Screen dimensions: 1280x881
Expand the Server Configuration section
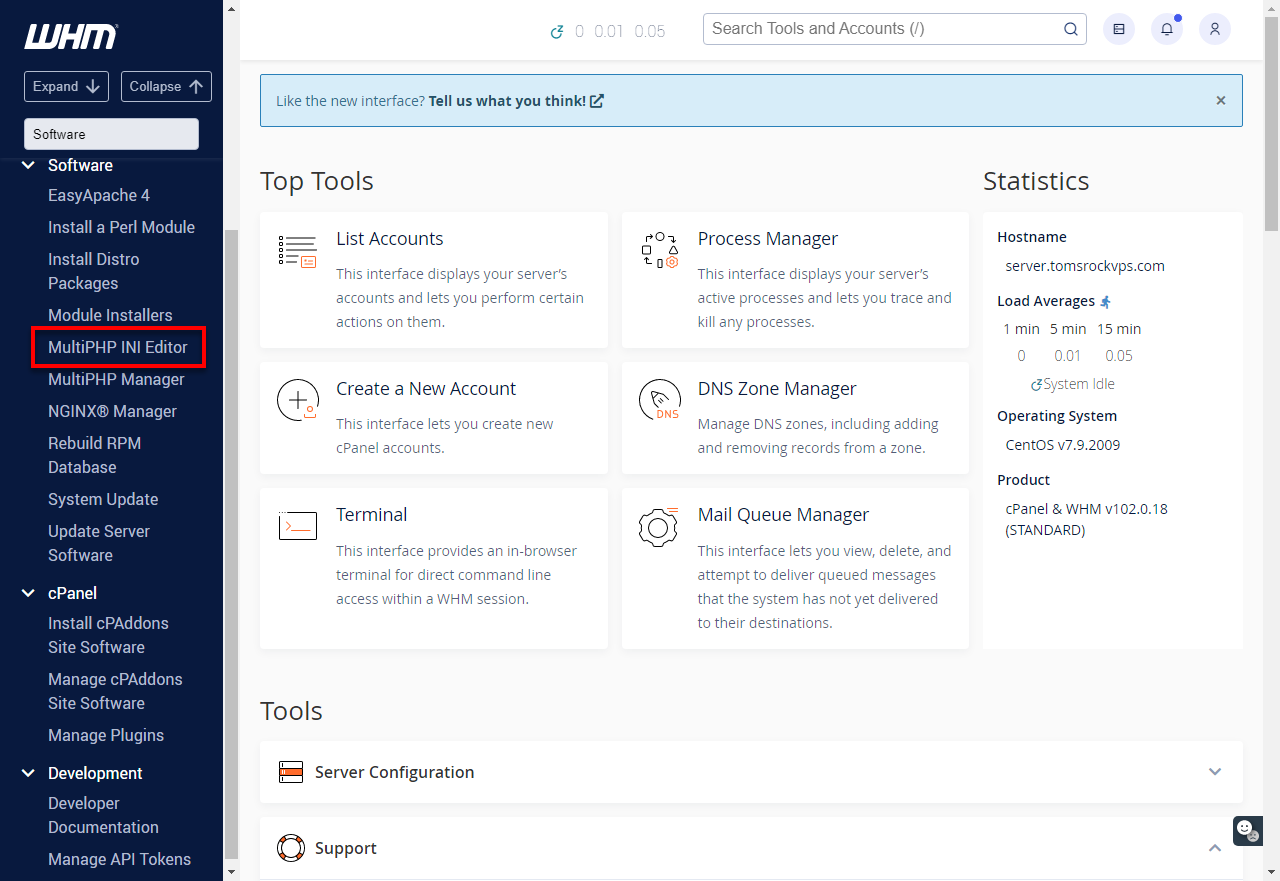[1215, 772]
